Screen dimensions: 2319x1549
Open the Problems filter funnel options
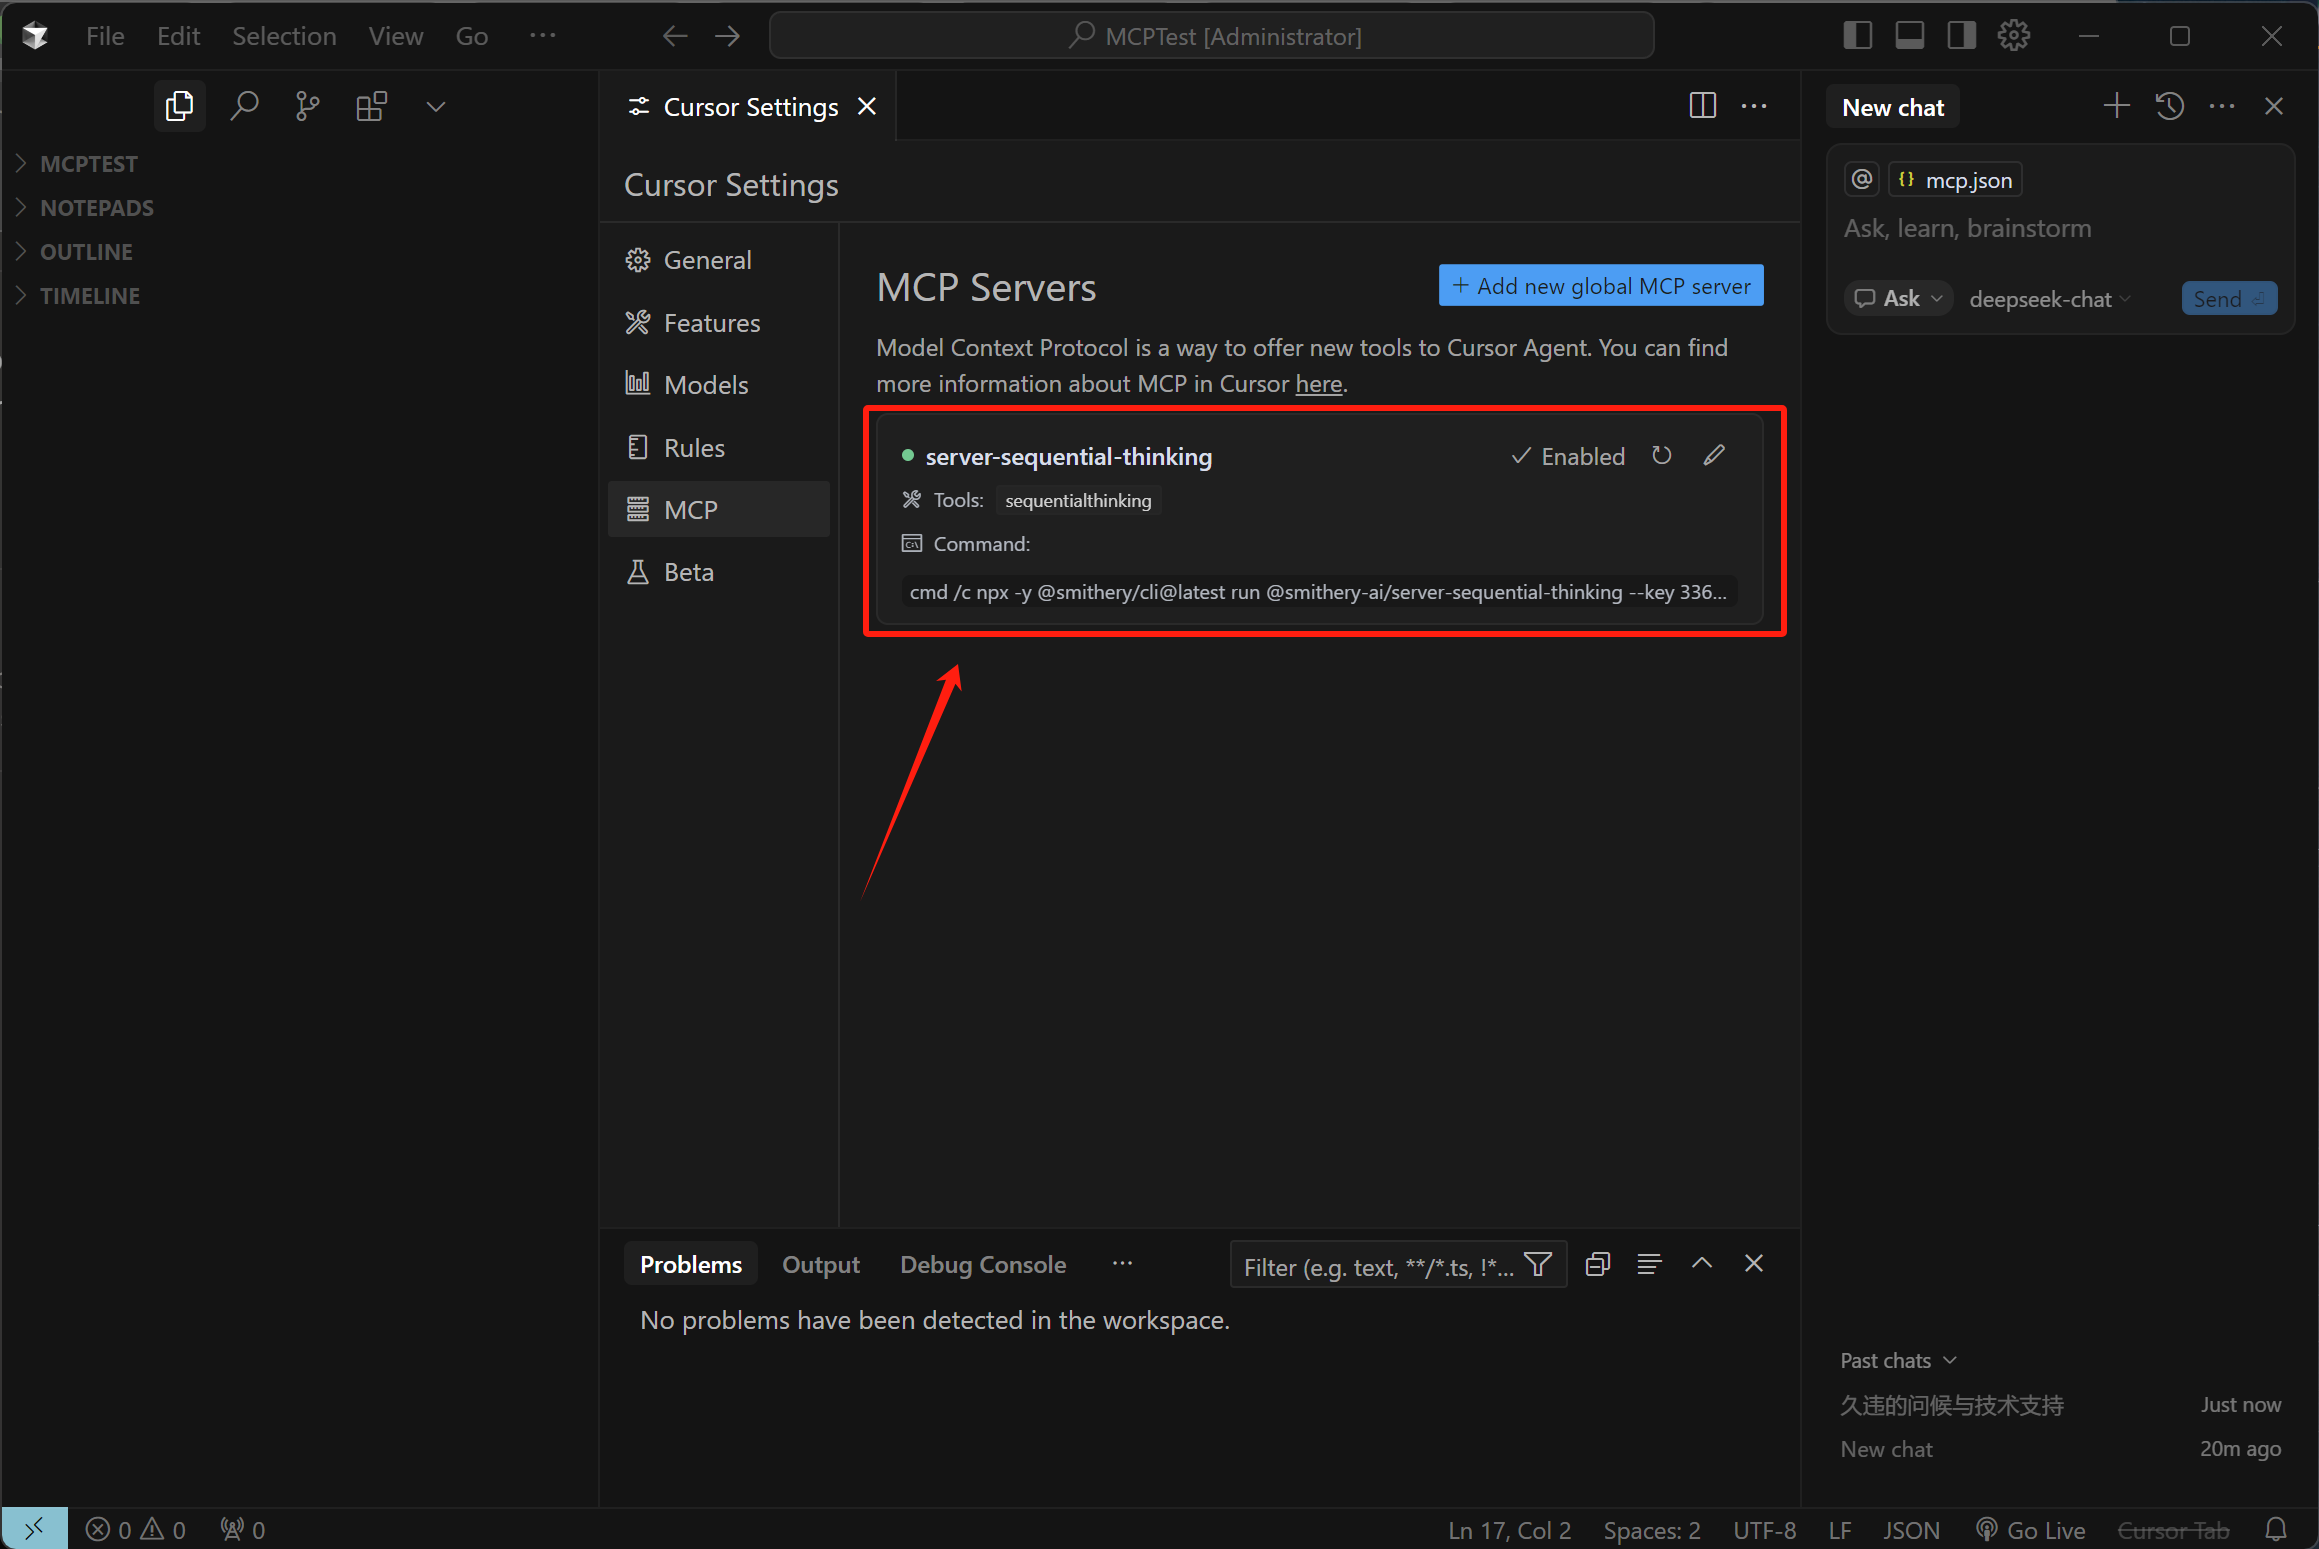(x=1539, y=1266)
